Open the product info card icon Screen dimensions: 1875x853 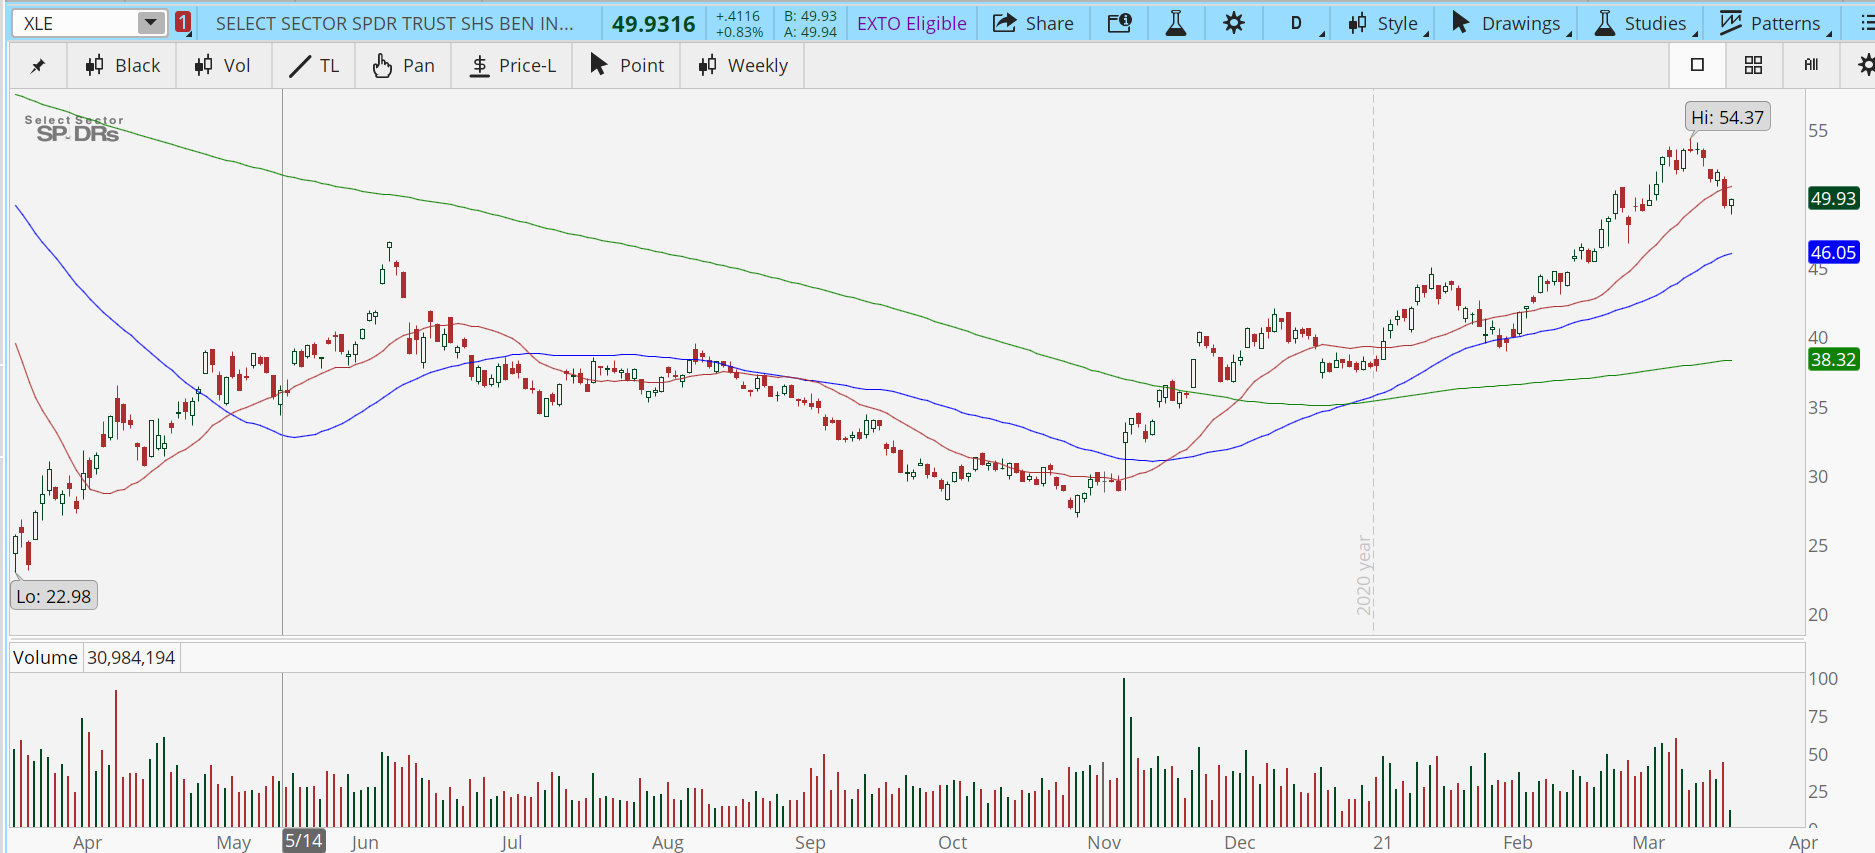click(1120, 23)
